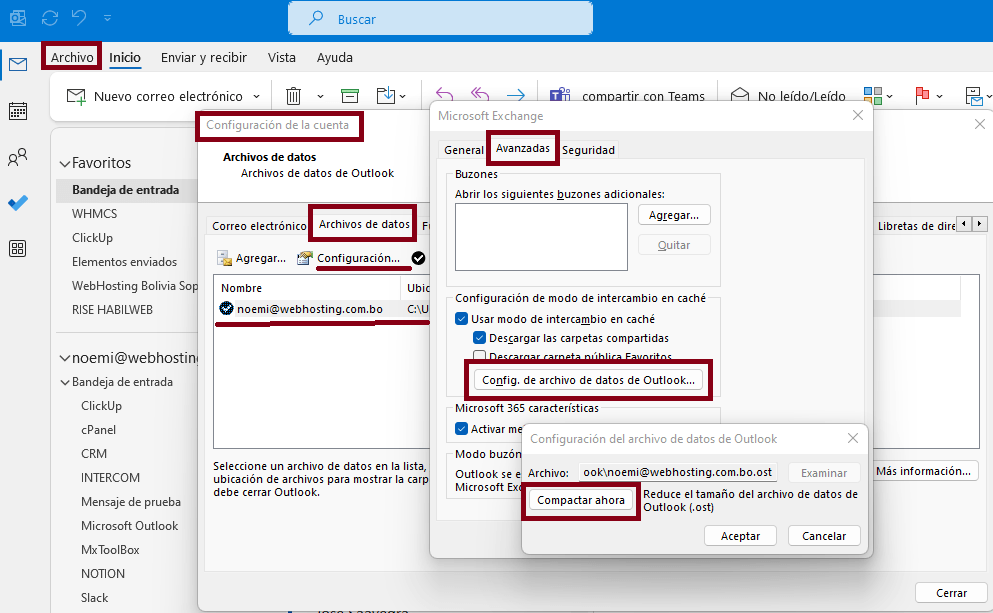Click the default checkmark circle icon
This screenshot has height=613, width=993.
(418, 258)
